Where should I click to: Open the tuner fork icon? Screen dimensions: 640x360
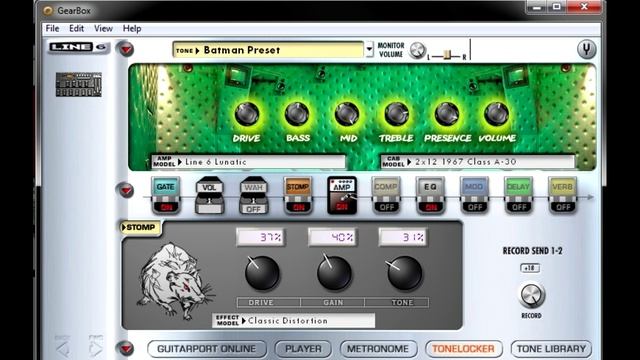(x=586, y=49)
